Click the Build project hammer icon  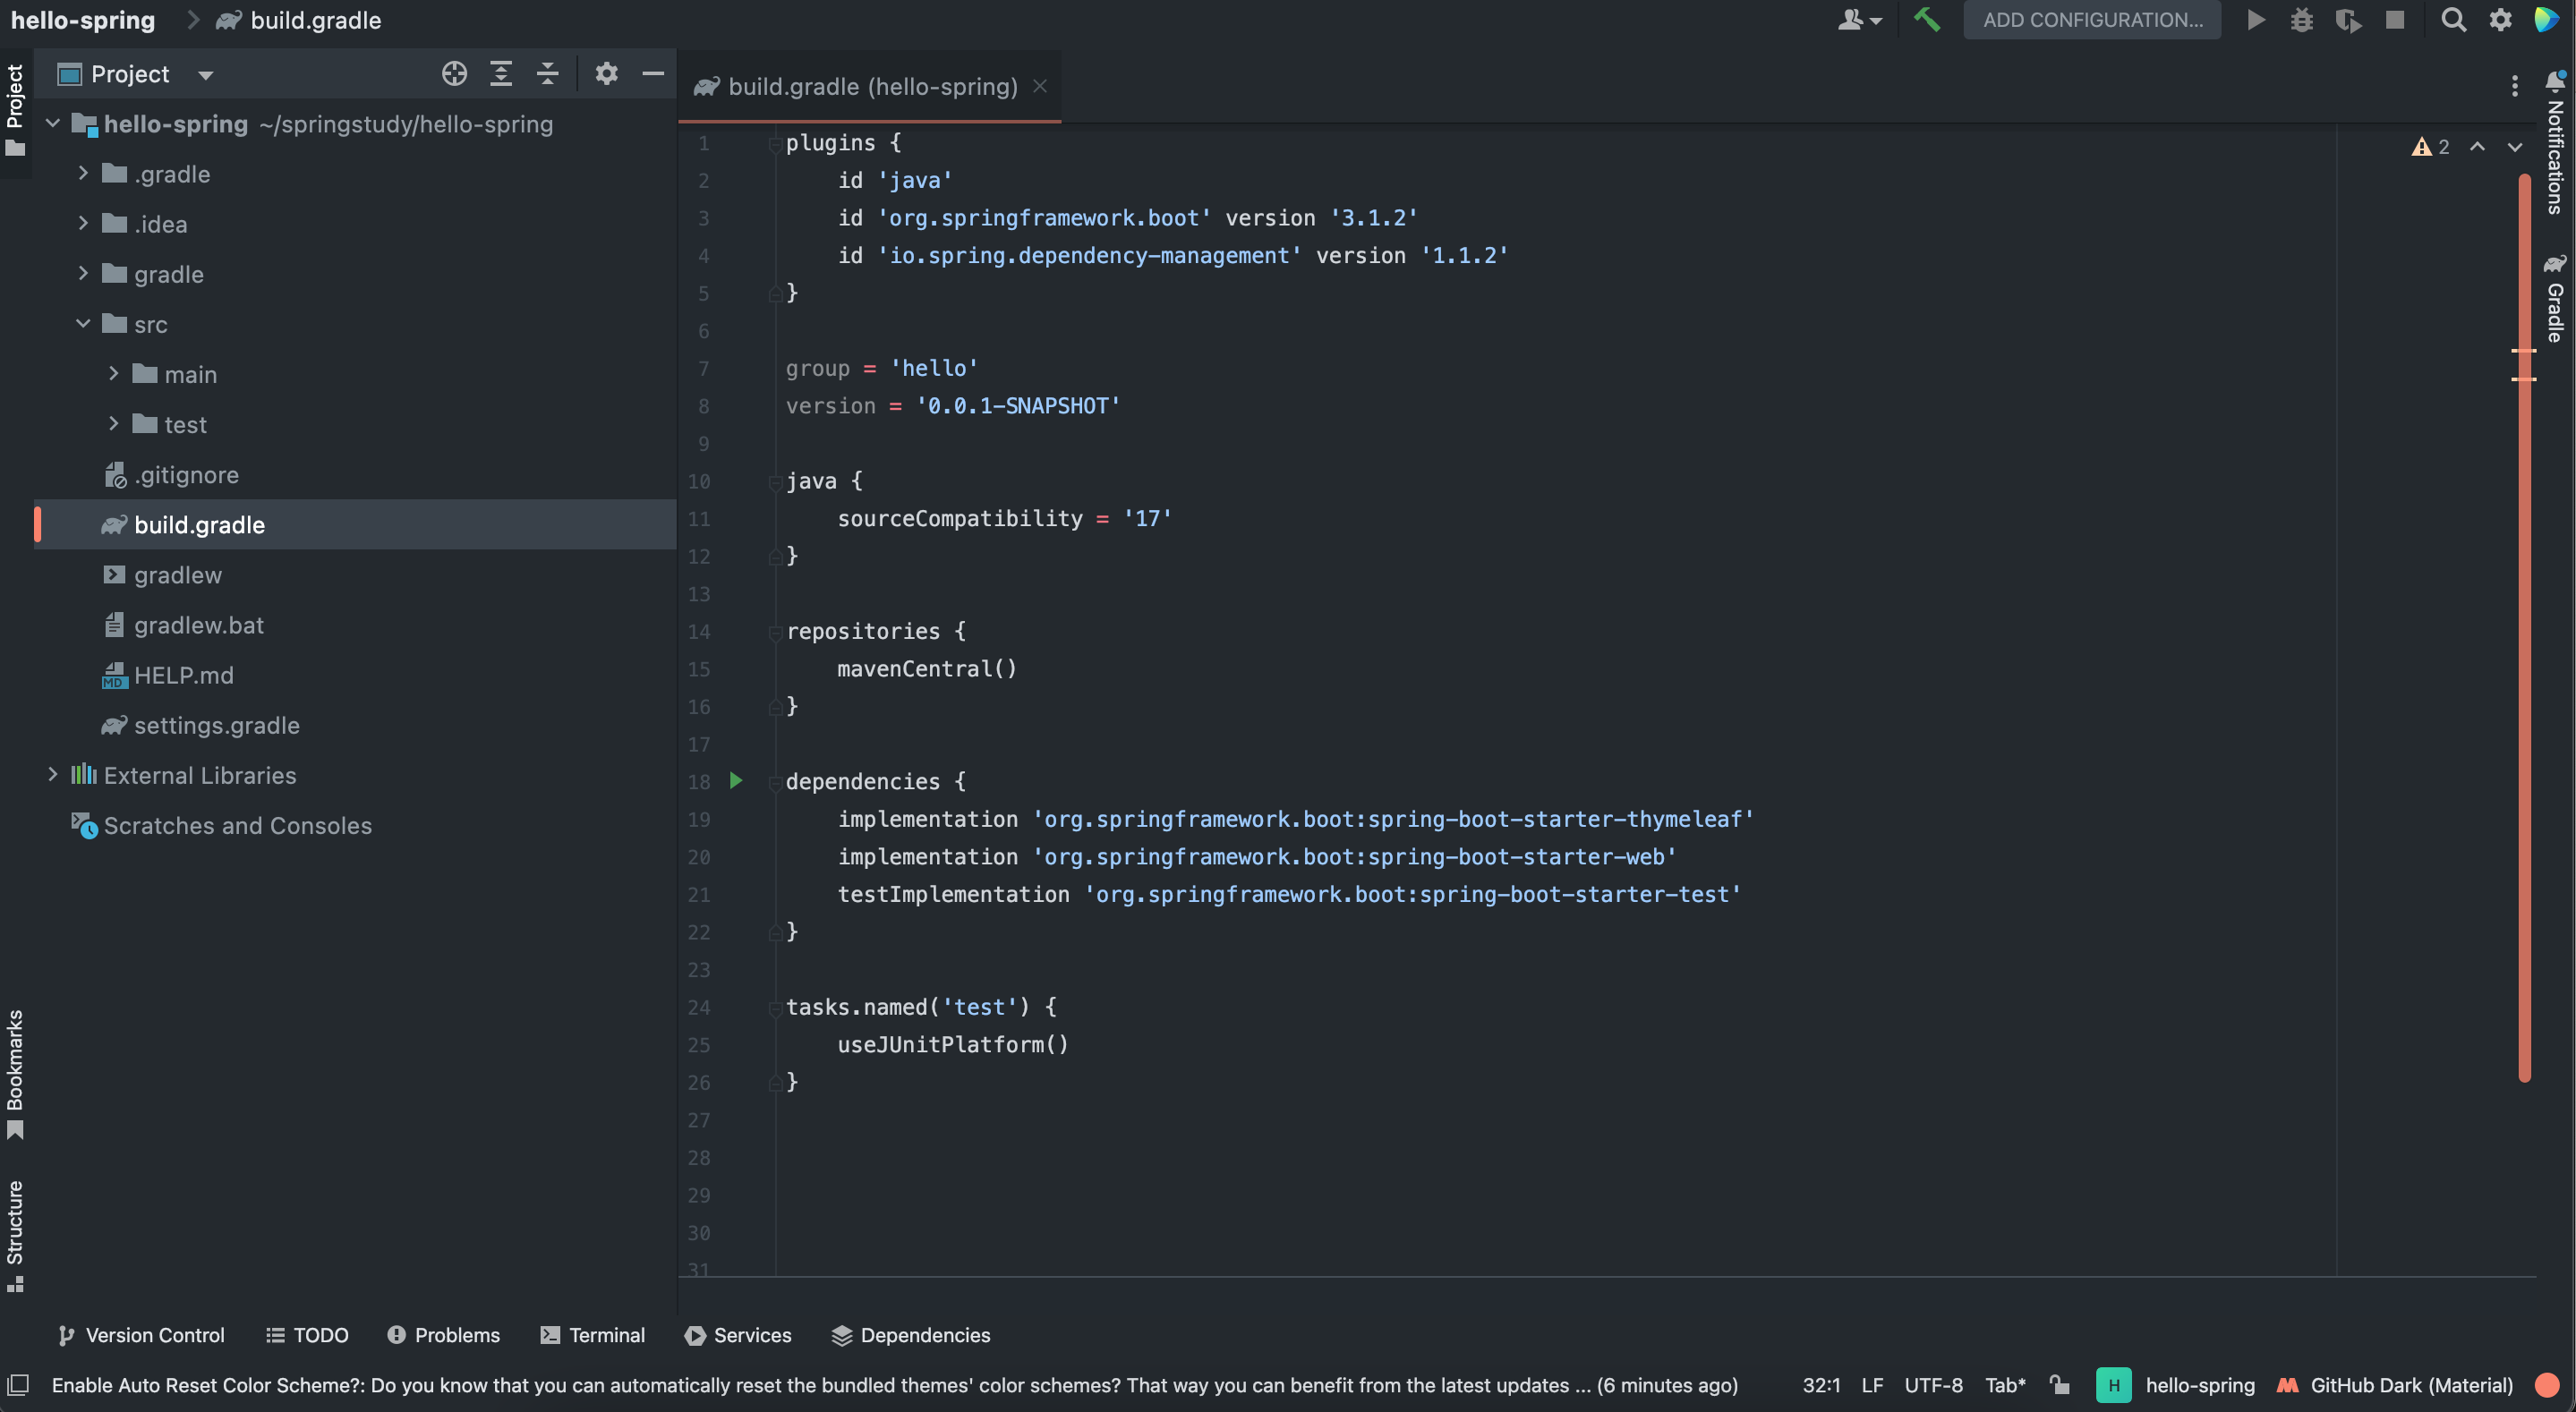tap(1926, 20)
